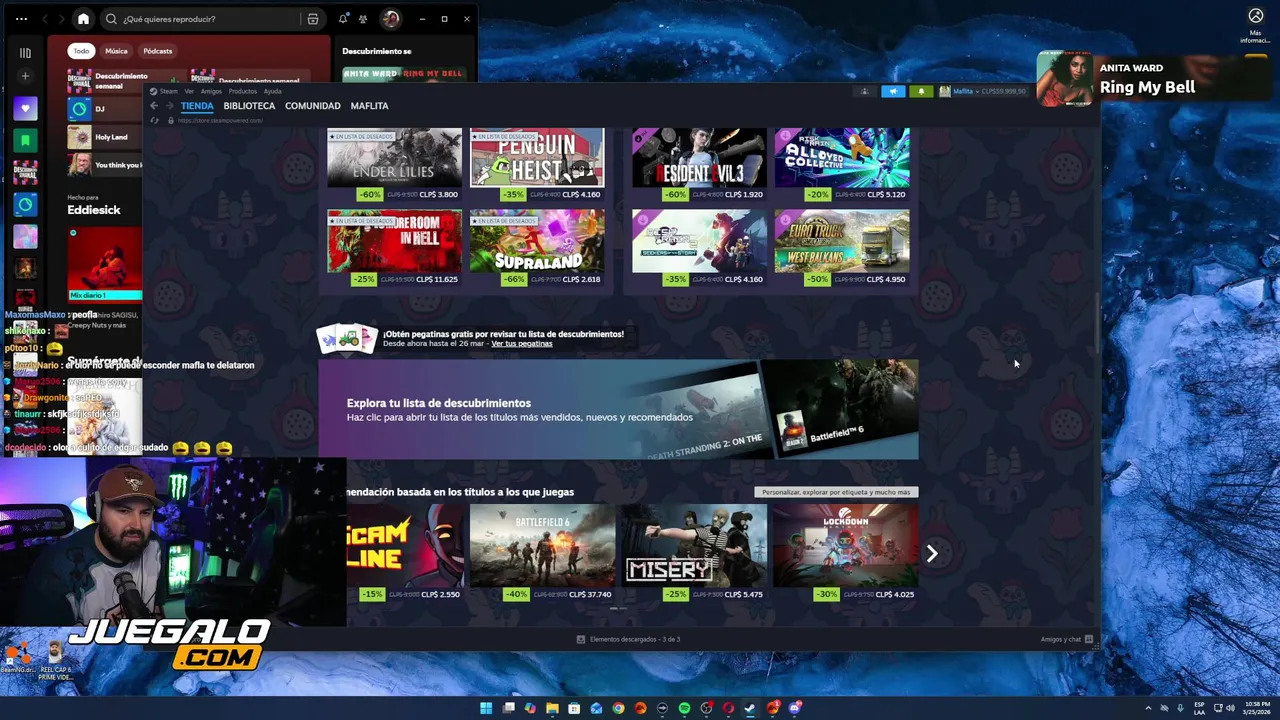This screenshot has height=720, width=1280.
Task: Open Discord from taskbar
Action: [794, 708]
